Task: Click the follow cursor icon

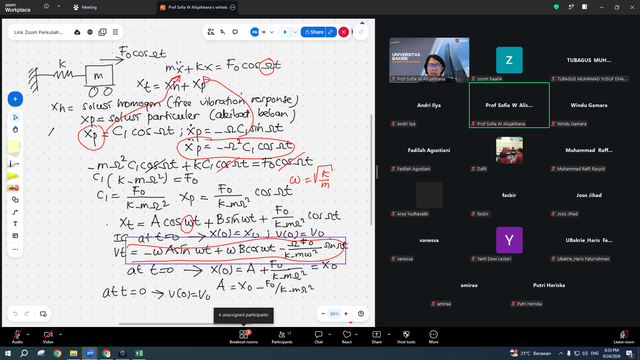Action: click(x=223, y=32)
